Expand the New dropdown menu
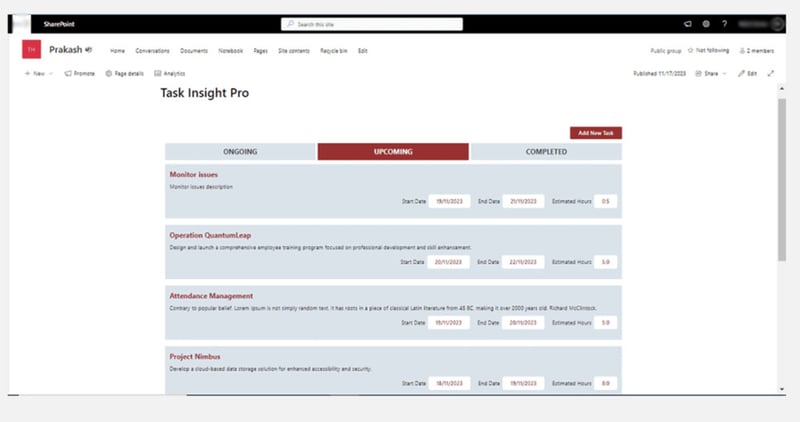The image size is (800, 422). [x=38, y=73]
